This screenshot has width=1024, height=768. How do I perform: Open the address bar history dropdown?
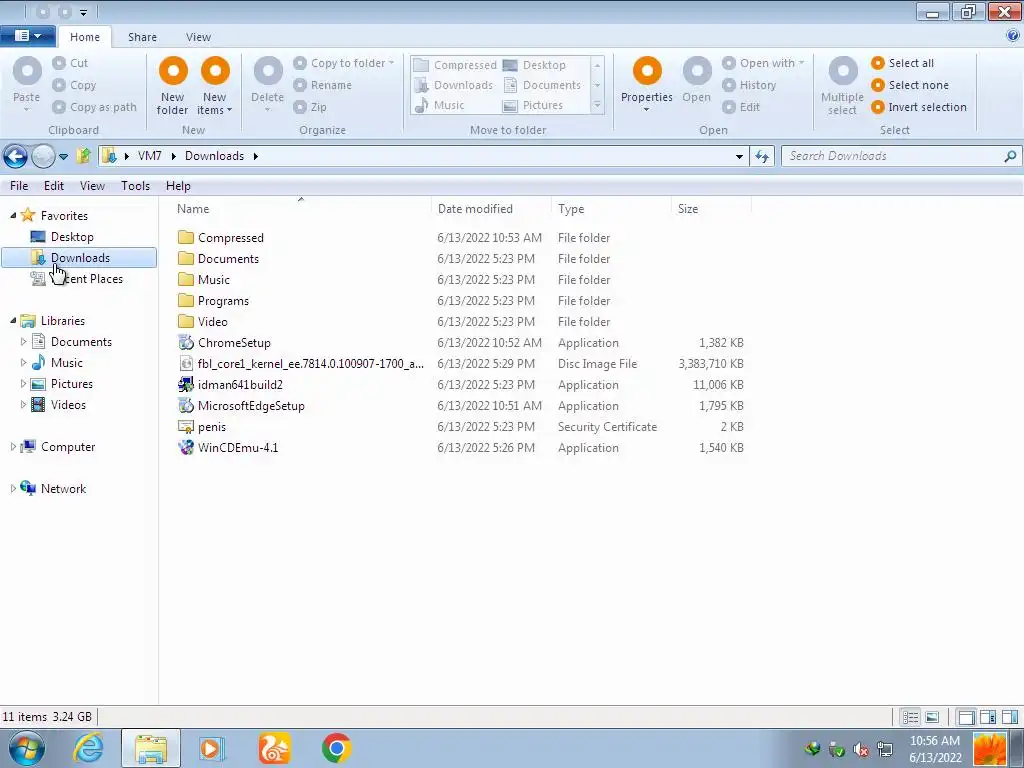click(x=739, y=157)
